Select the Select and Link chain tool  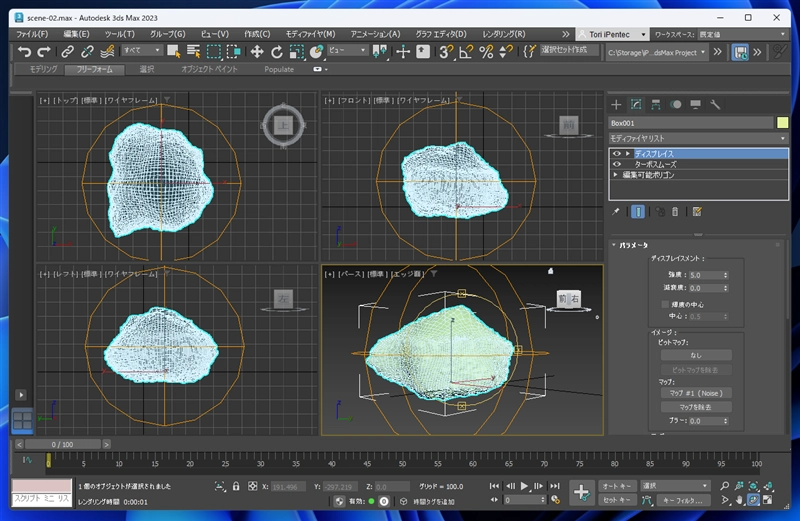67,52
